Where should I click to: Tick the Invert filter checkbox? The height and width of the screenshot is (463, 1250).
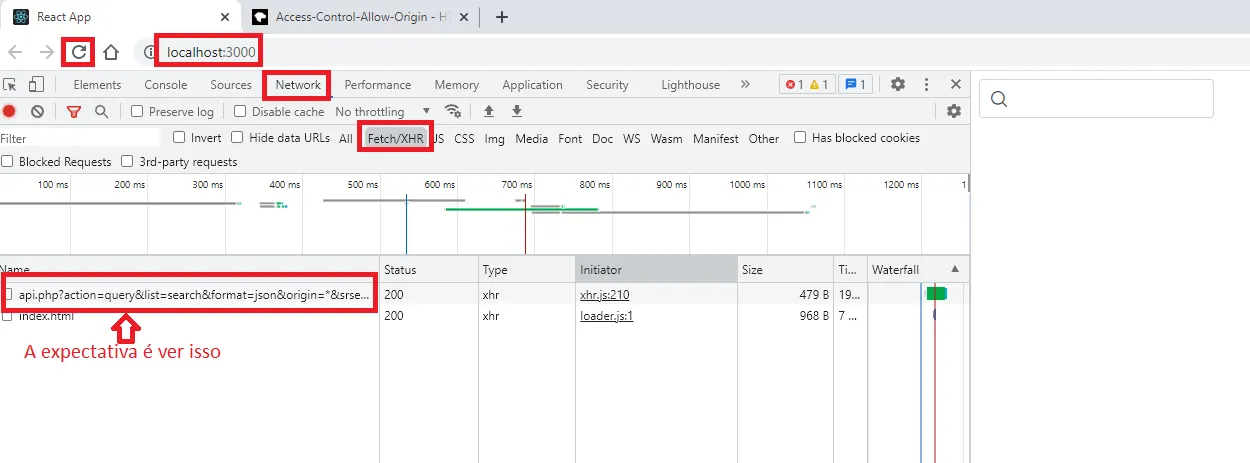[179, 137]
